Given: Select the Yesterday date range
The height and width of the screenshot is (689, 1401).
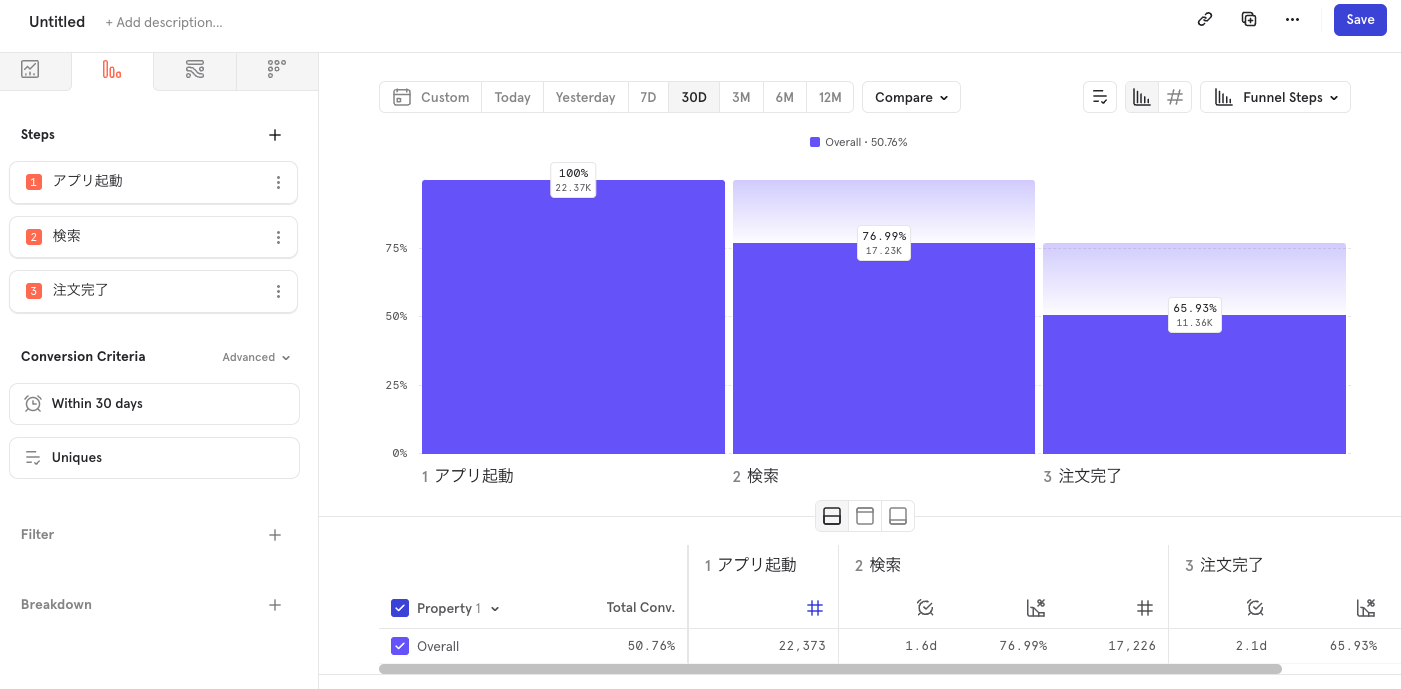Looking at the screenshot, I should (585, 96).
